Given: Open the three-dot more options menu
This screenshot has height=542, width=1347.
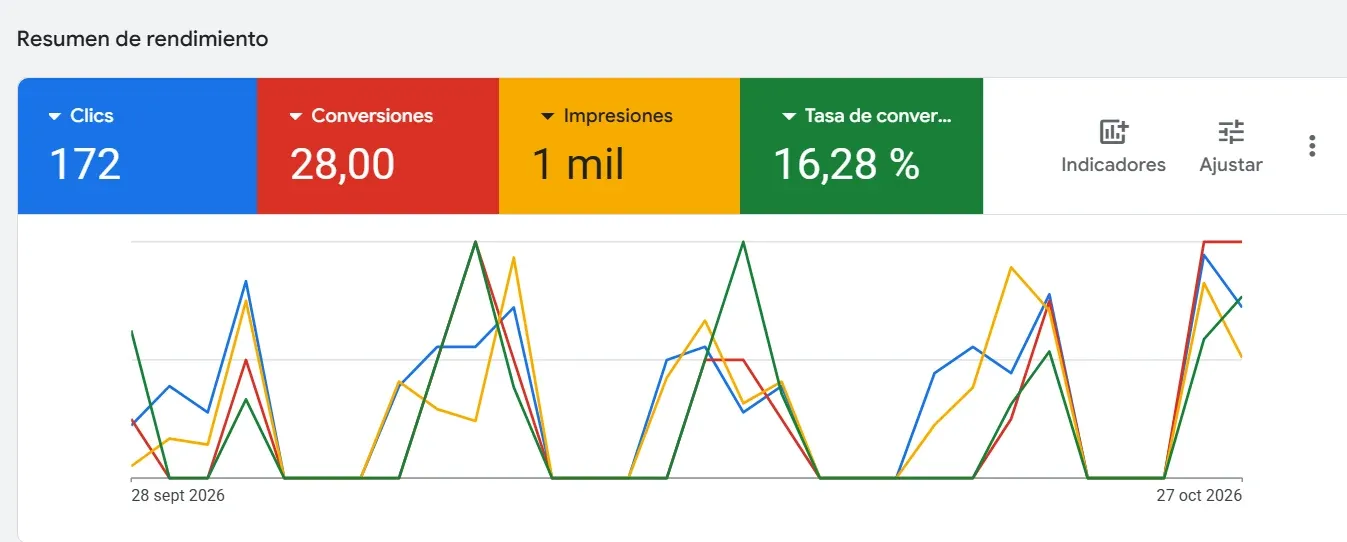Looking at the screenshot, I should tap(1312, 146).
